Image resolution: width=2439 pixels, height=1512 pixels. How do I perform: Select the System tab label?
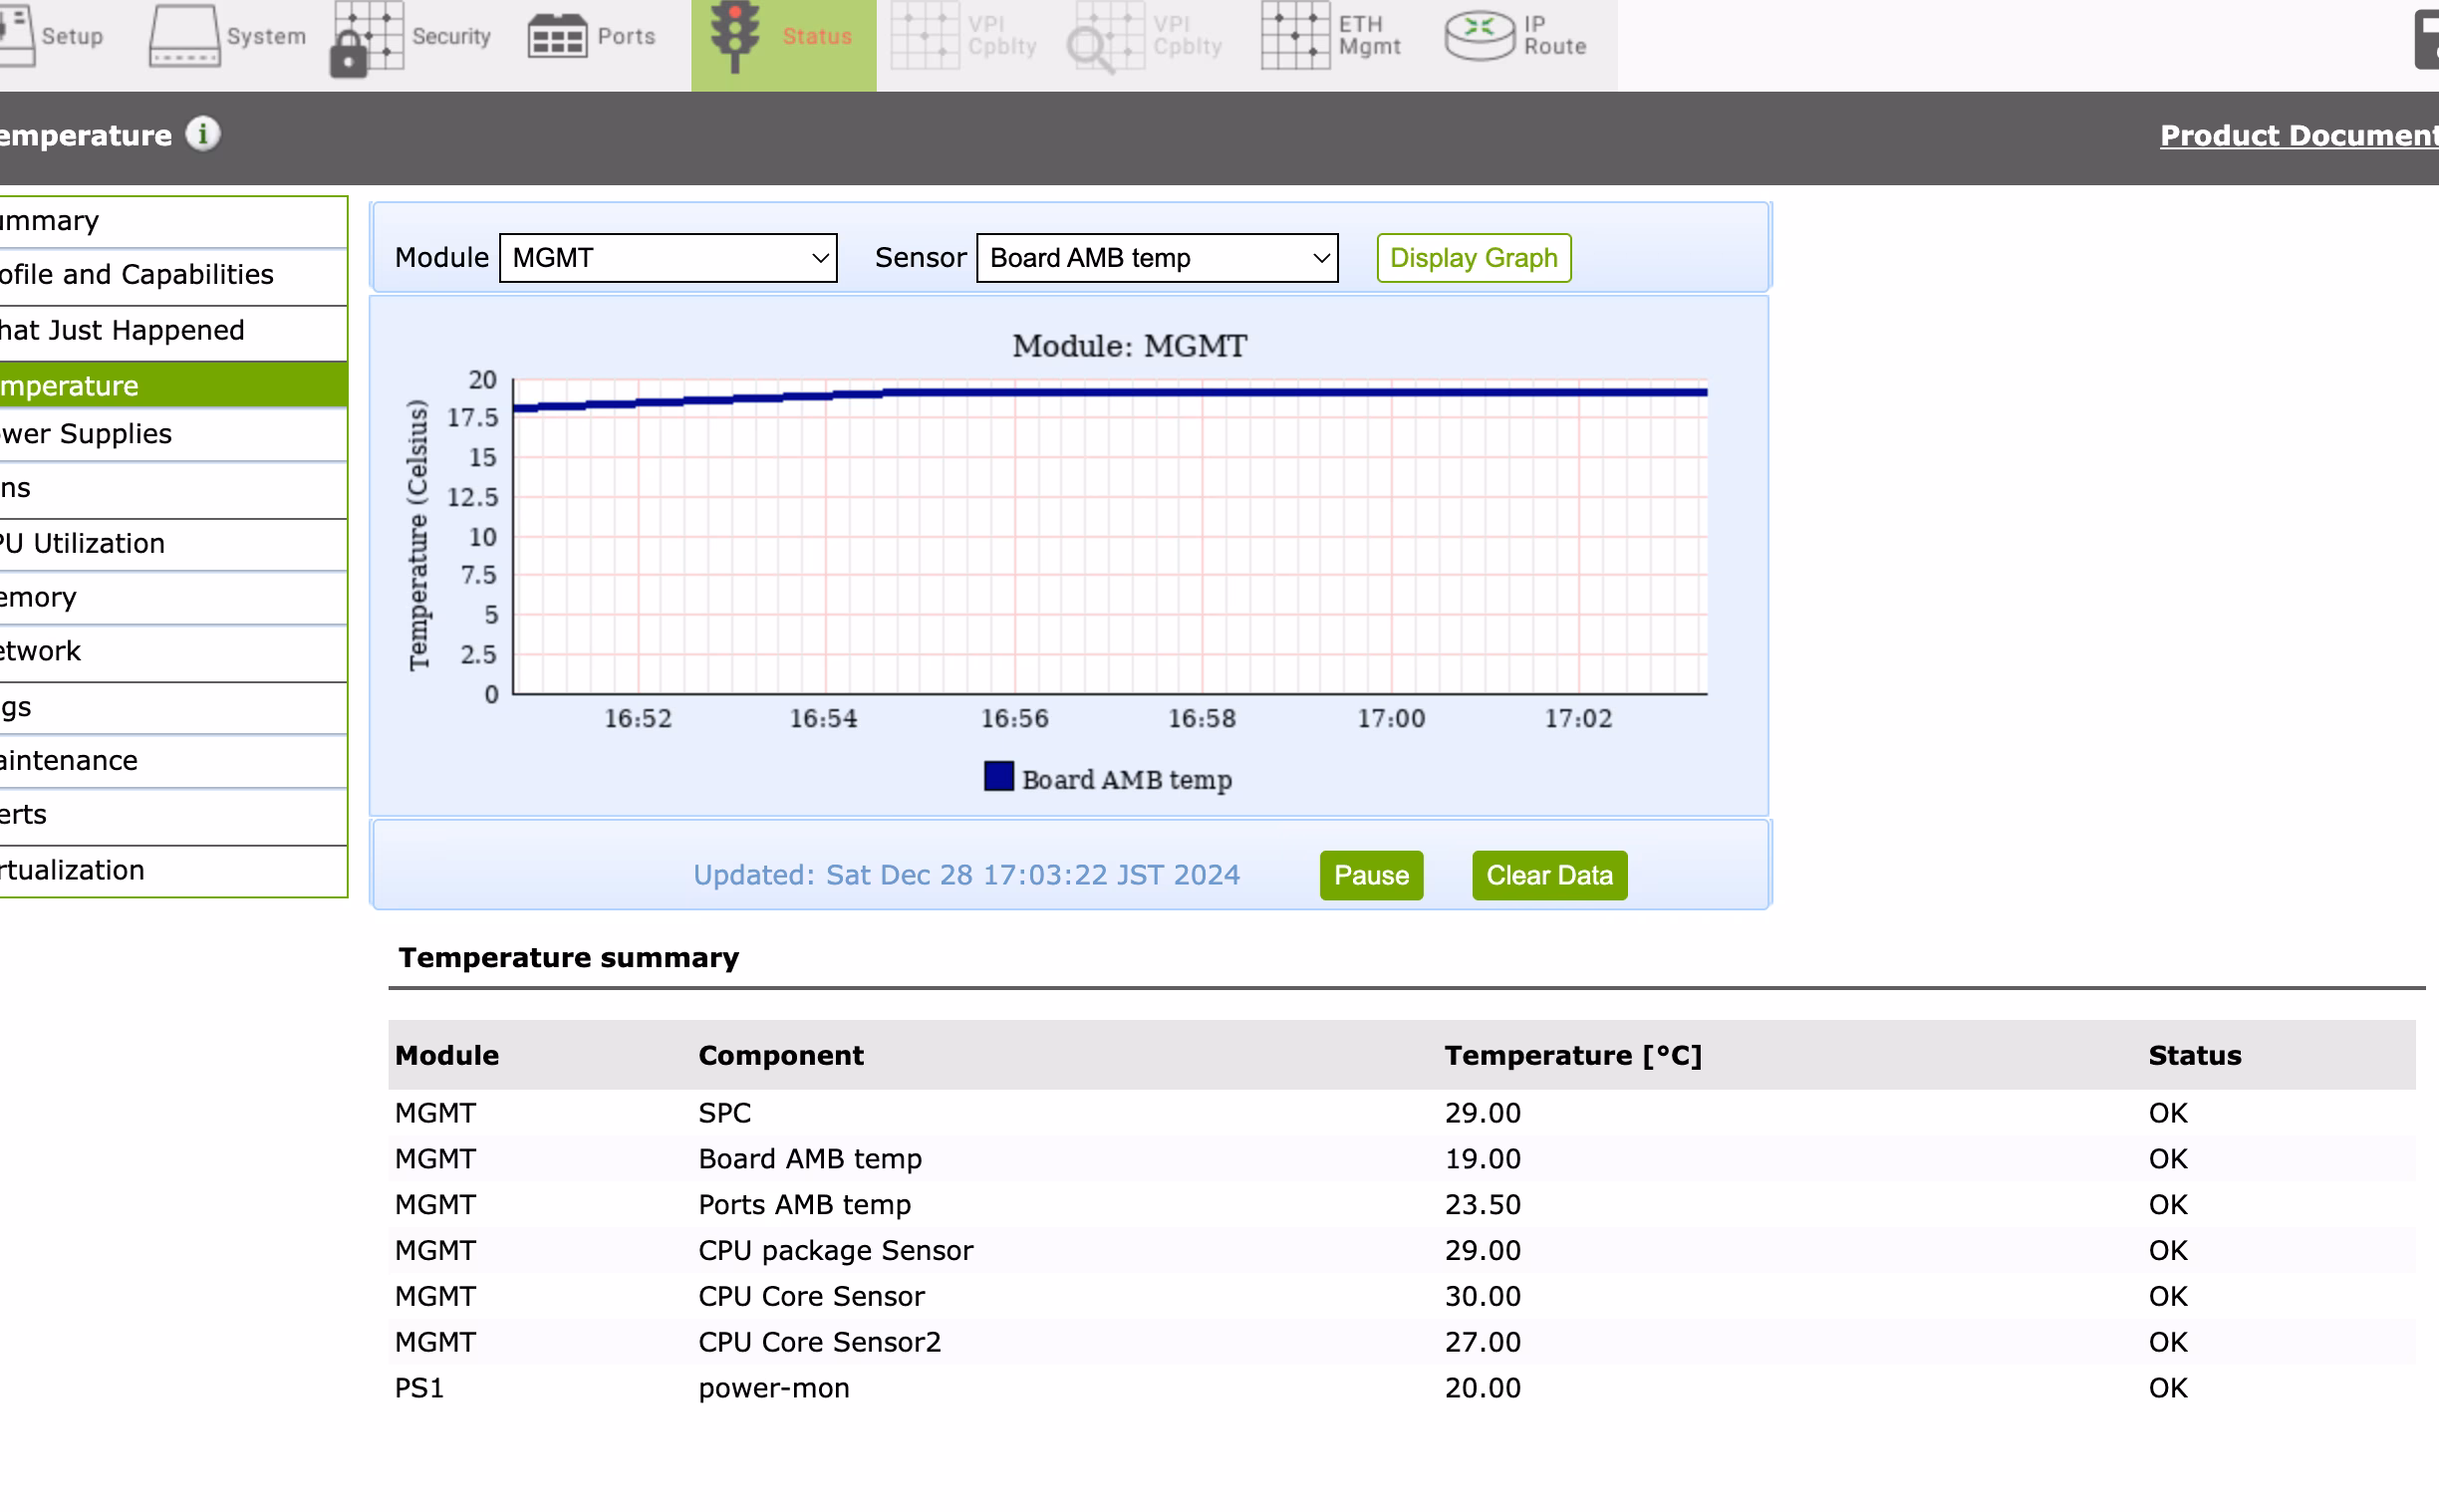pyautogui.click(x=266, y=36)
